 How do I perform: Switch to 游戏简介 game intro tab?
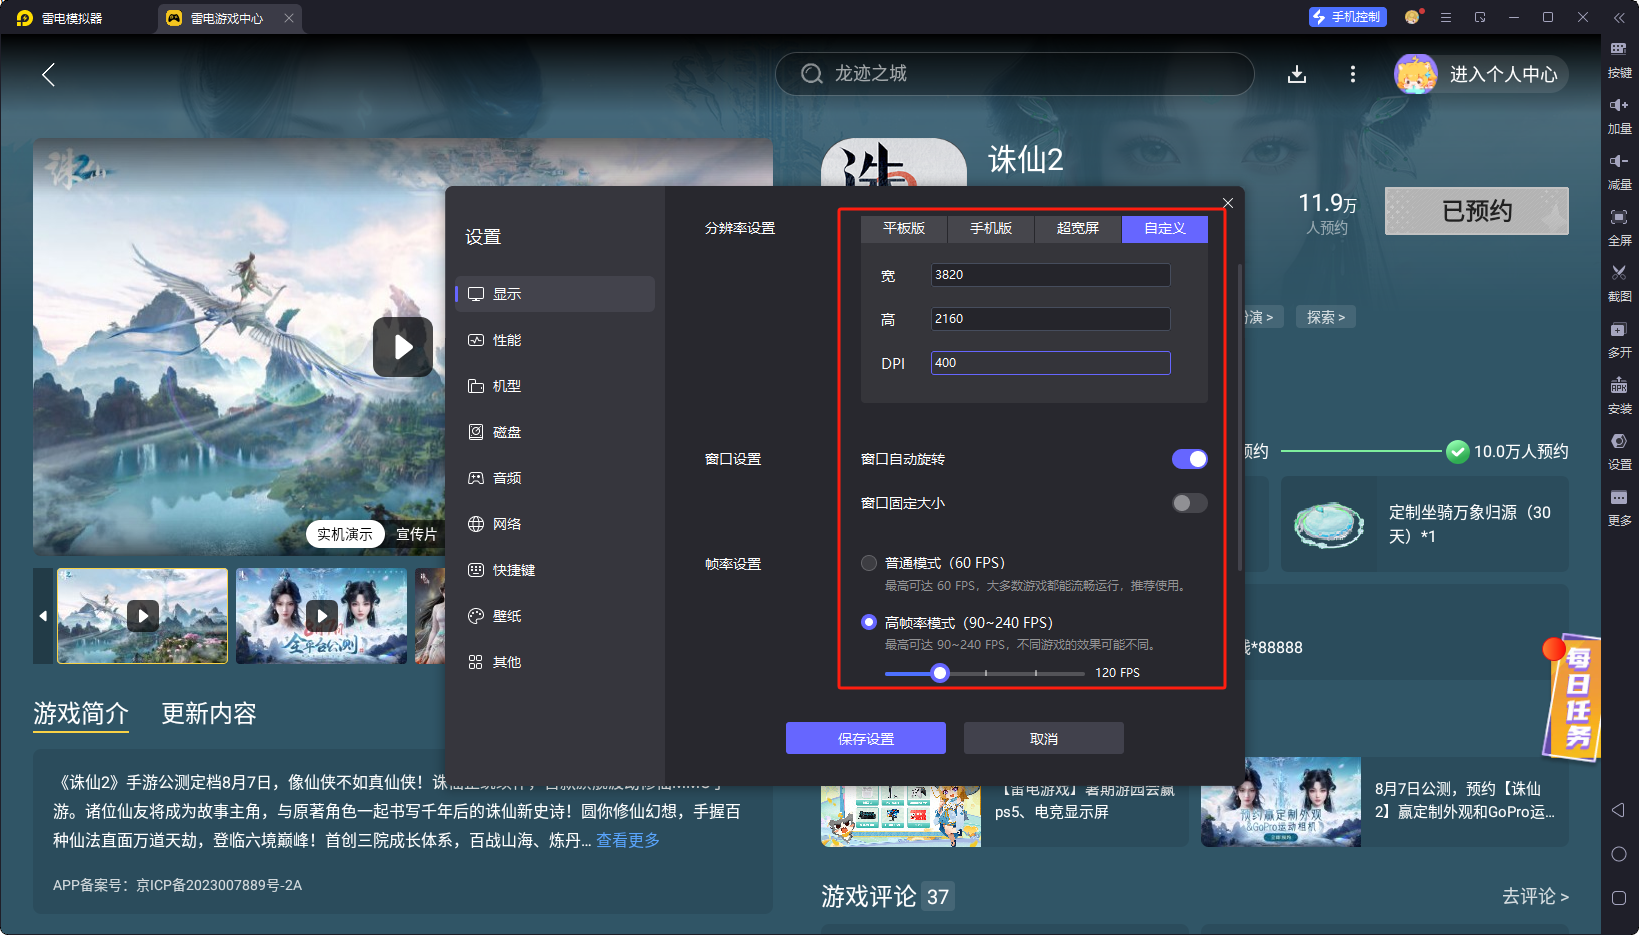81,713
